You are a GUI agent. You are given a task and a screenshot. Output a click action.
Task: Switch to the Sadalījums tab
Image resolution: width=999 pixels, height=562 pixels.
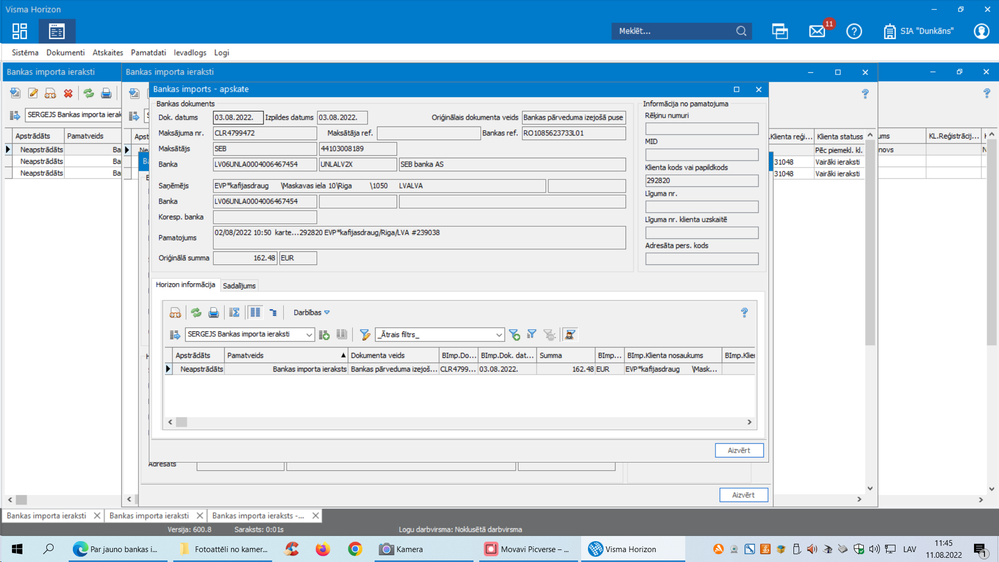pos(239,285)
